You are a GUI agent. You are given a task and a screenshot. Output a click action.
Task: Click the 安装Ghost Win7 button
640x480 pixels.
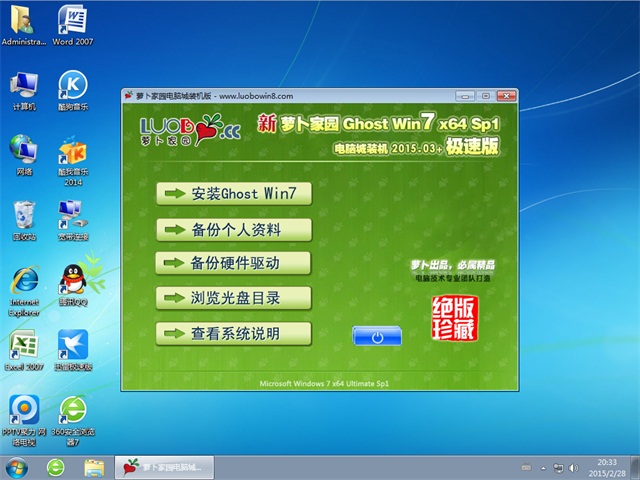[233, 193]
